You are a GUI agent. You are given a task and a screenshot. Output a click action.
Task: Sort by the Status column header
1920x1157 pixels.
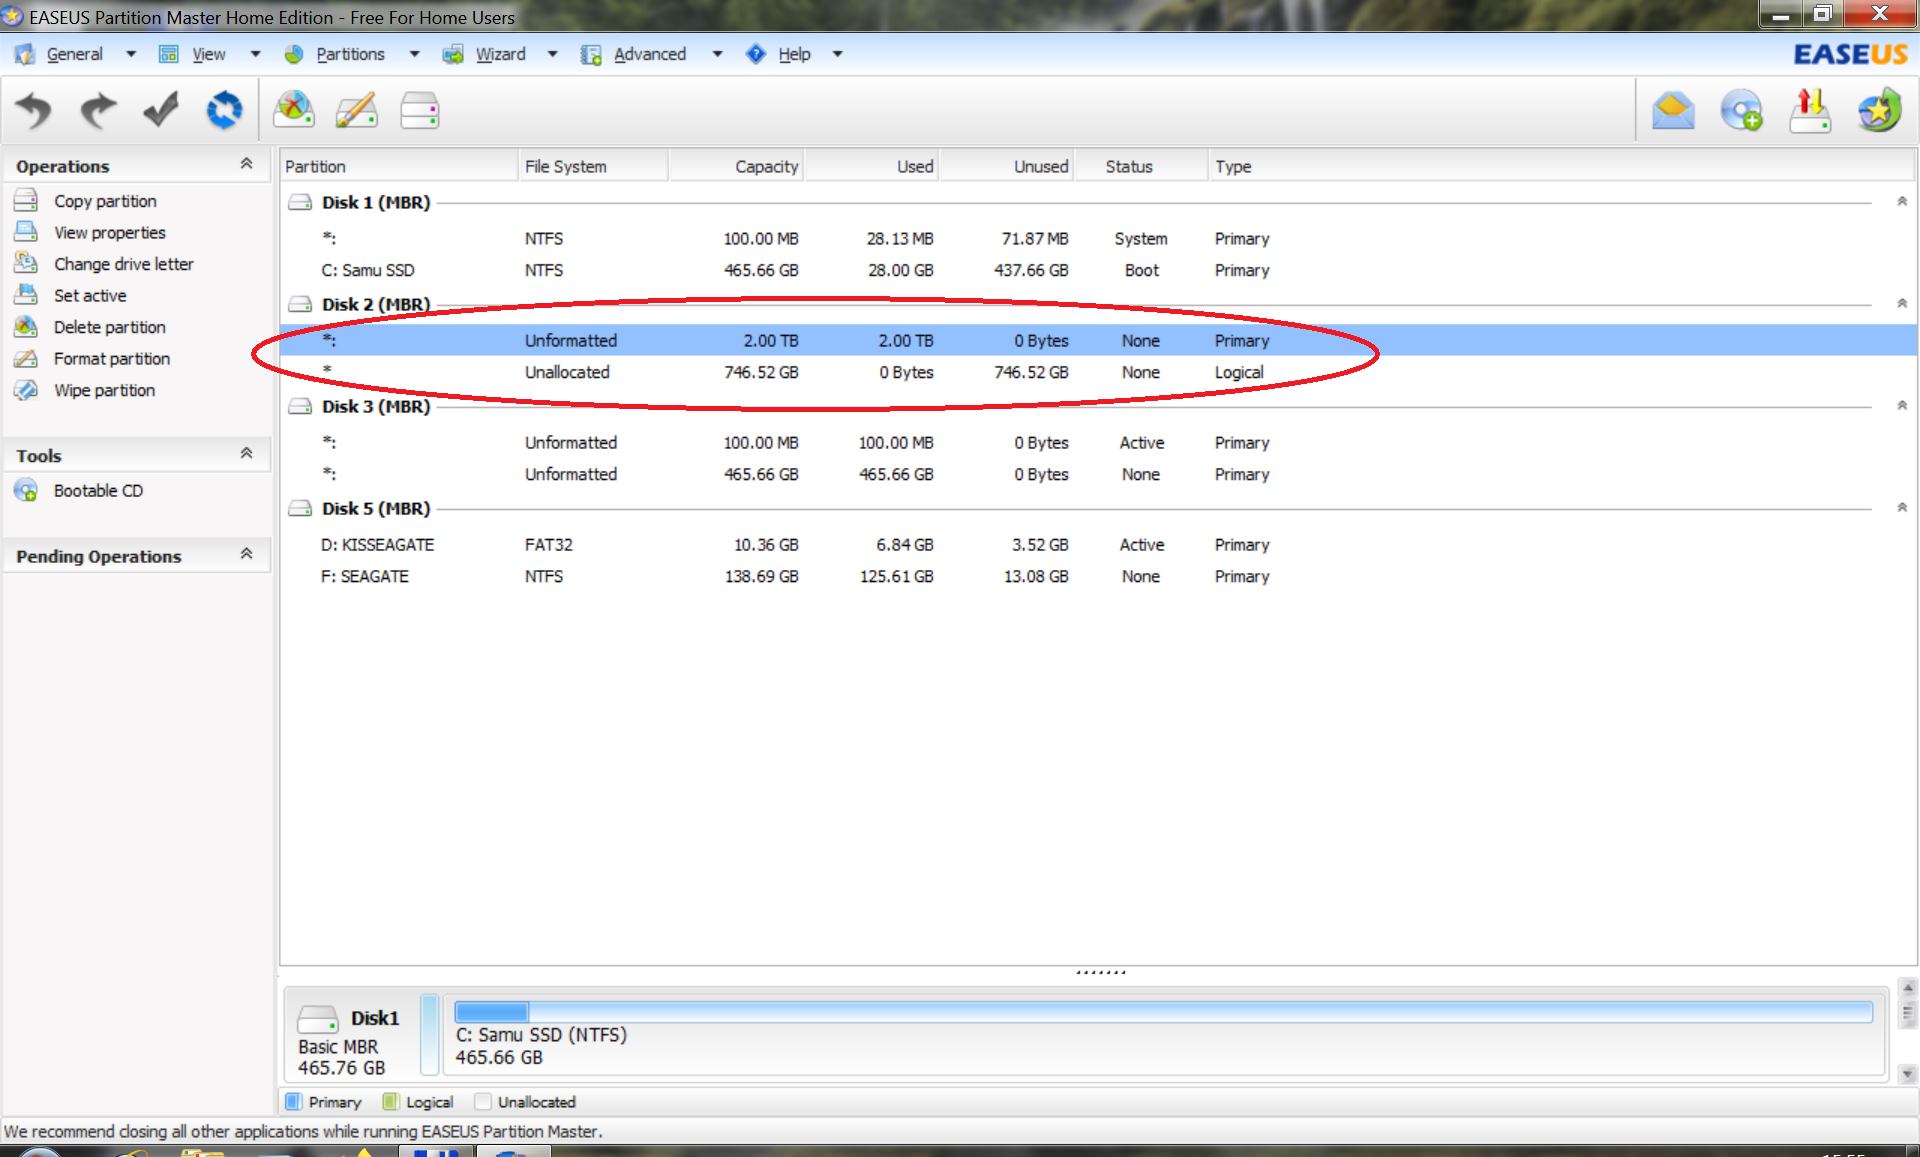coord(1140,166)
